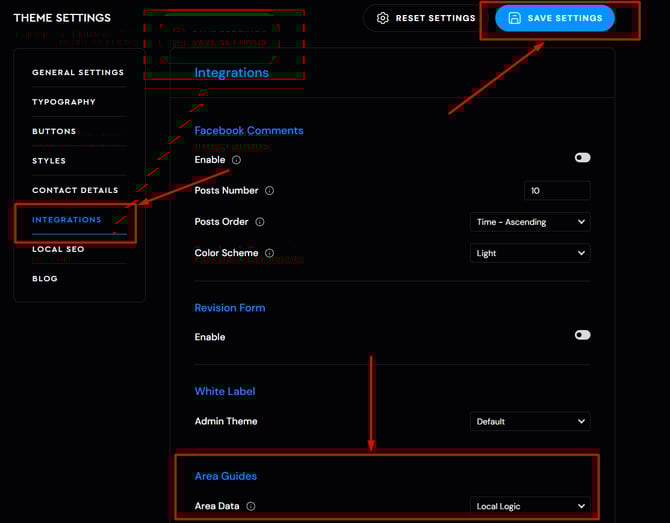Open General Settings in the sidebar
Screen dimensions: 670x523
[78, 72]
